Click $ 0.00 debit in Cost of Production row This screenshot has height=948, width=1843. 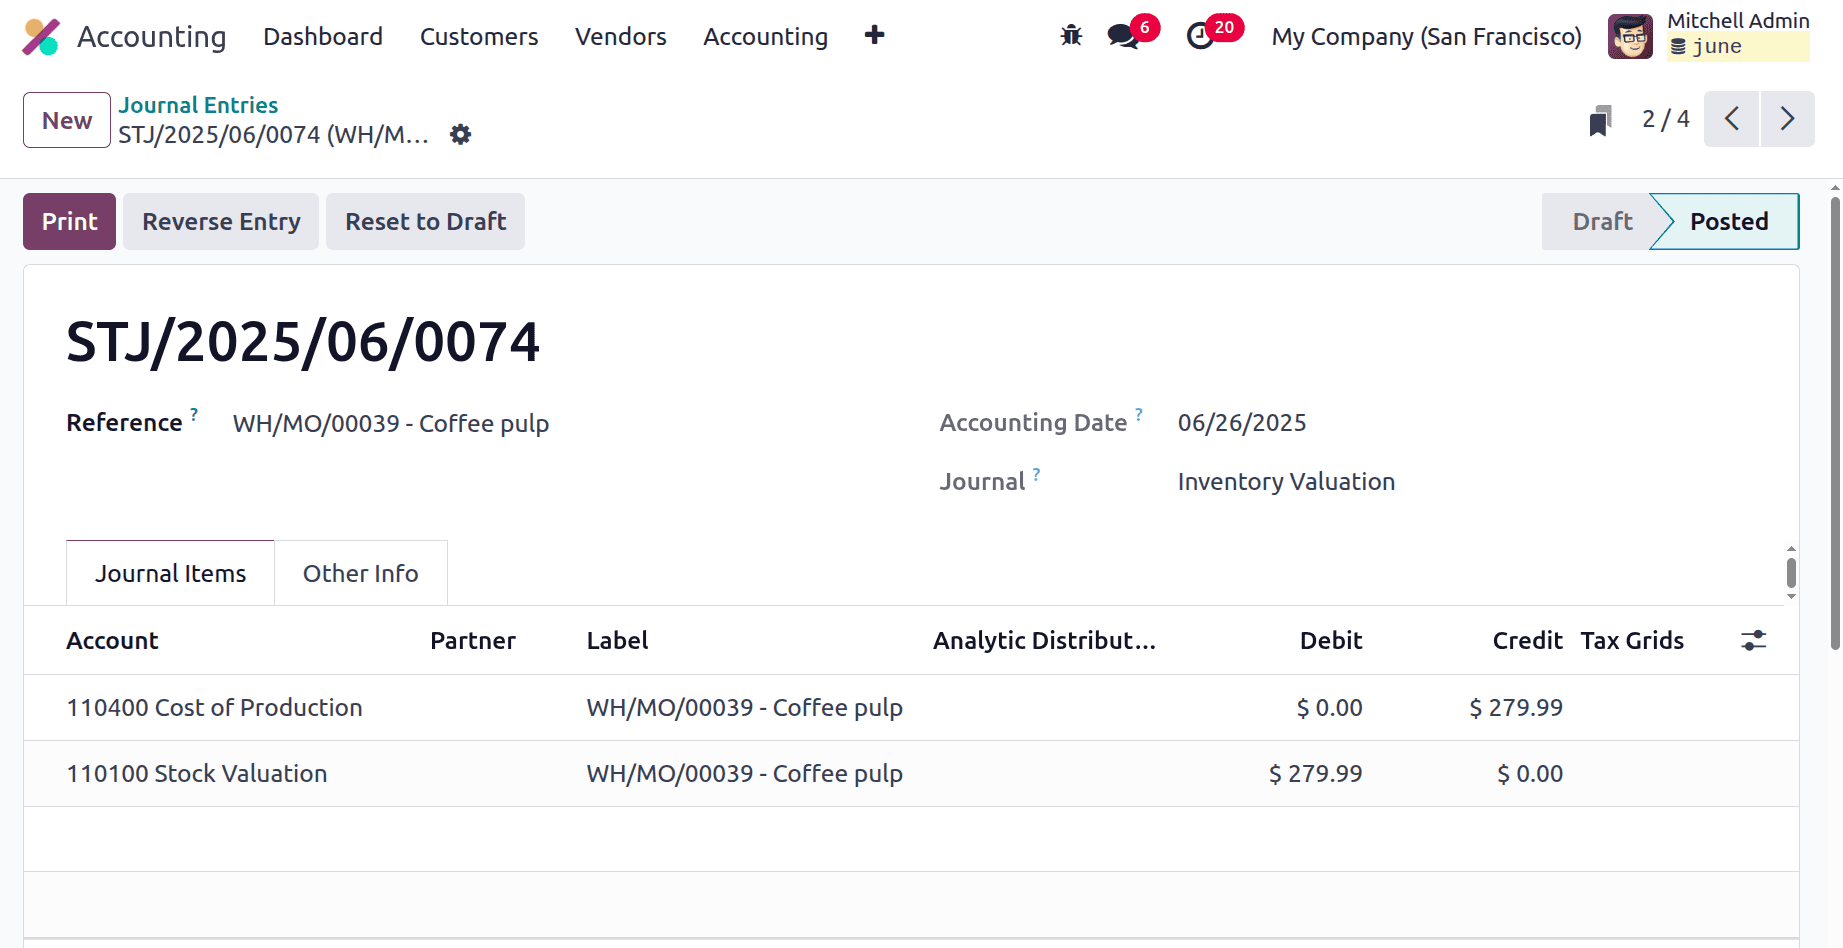1329,708
